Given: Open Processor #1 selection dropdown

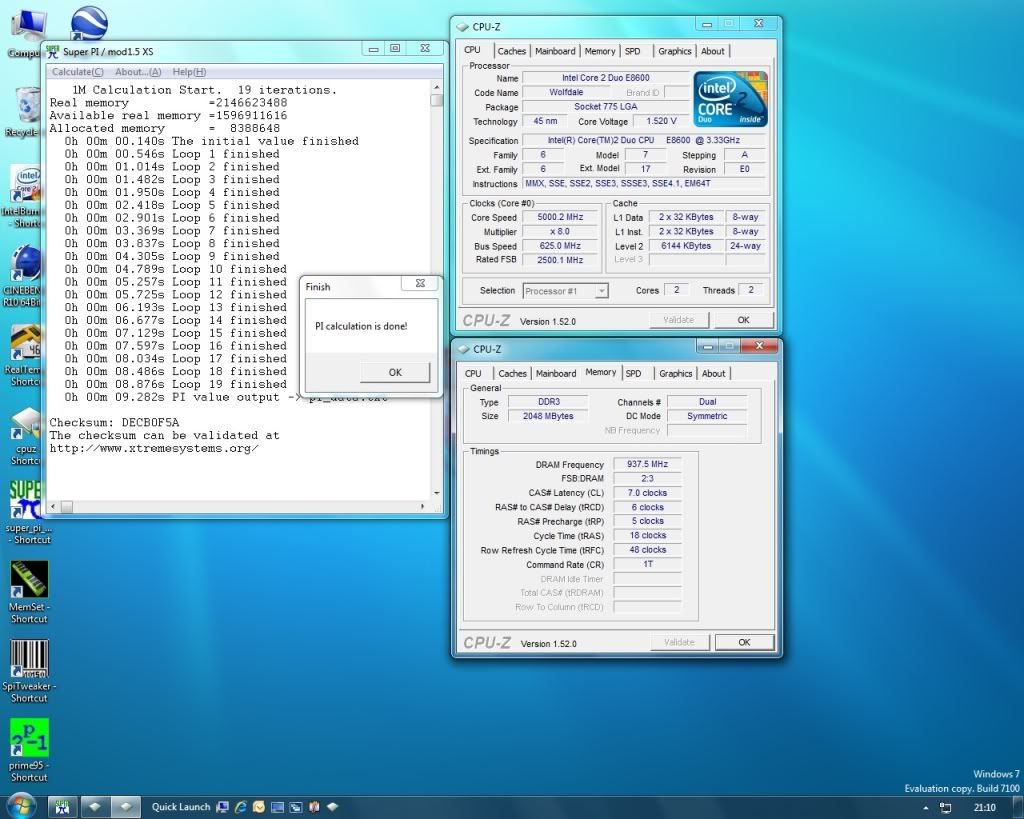Looking at the screenshot, I should pyautogui.click(x=566, y=291).
